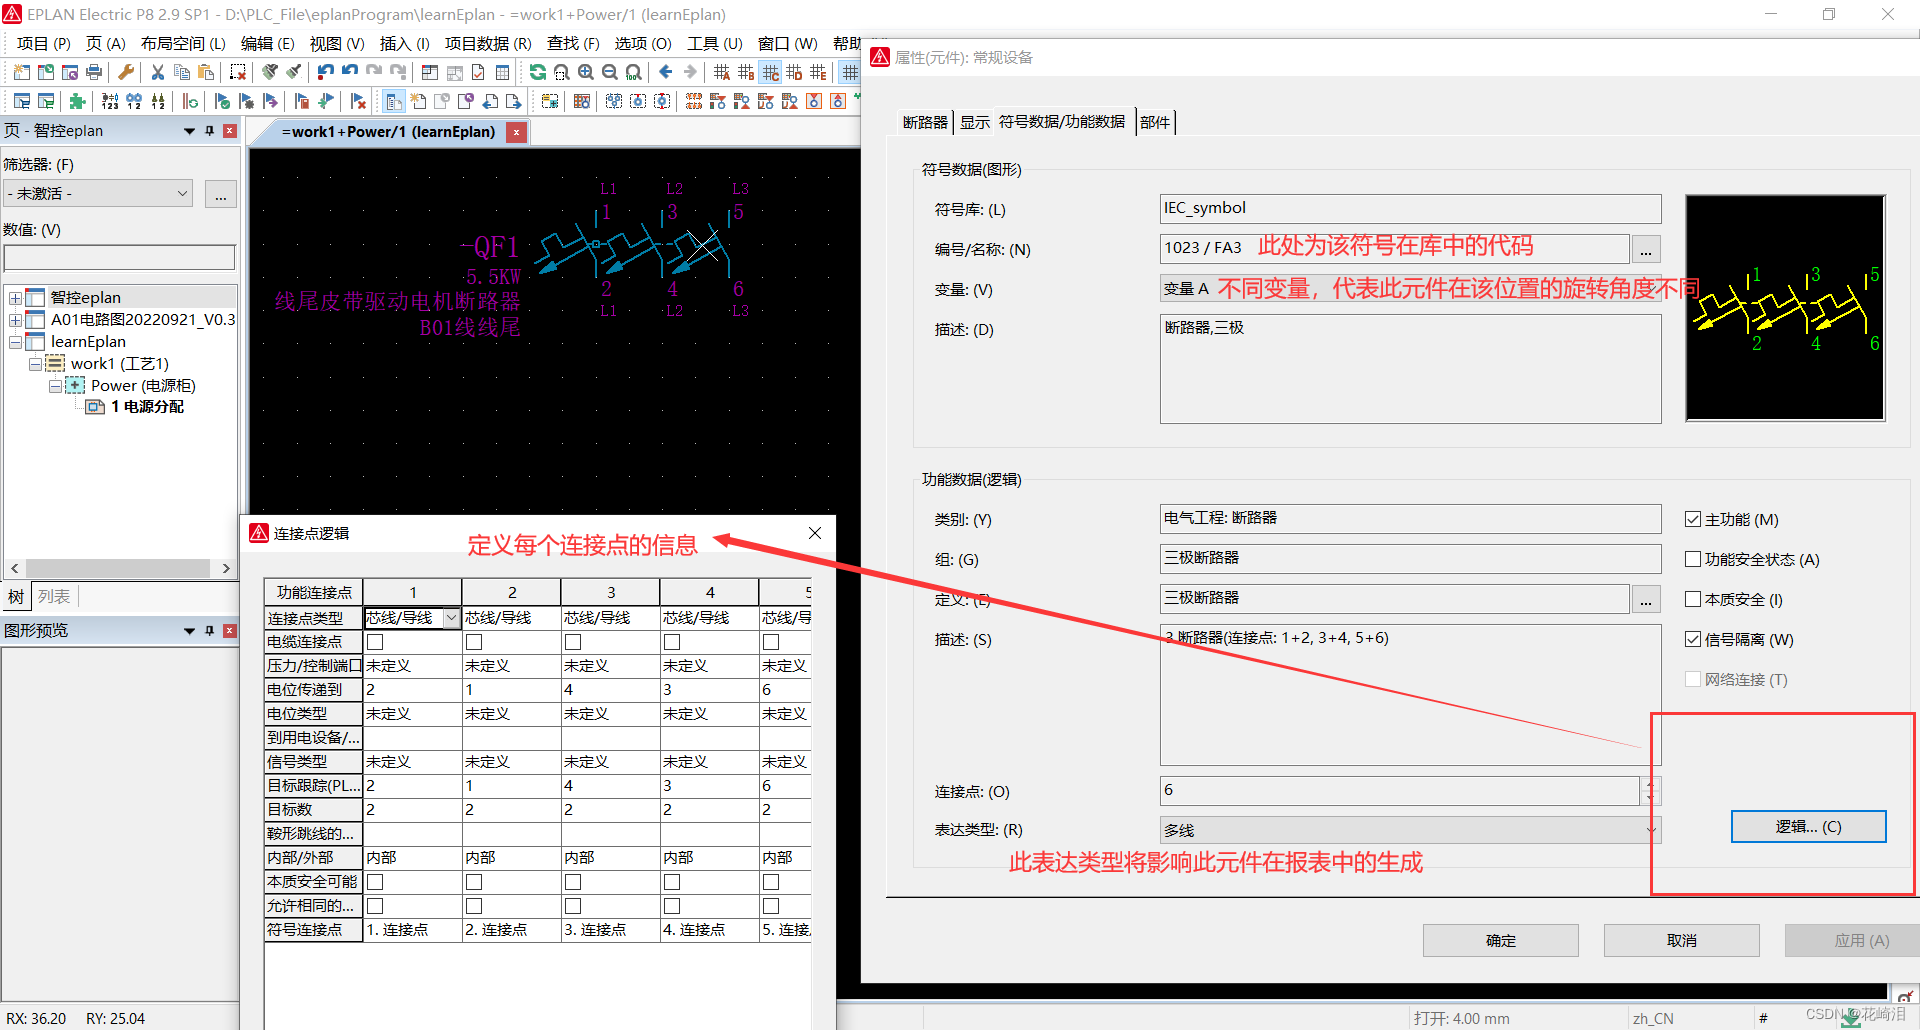The height and width of the screenshot is (1030, 1920).
Task: Undo the last action
Action: 325,71
